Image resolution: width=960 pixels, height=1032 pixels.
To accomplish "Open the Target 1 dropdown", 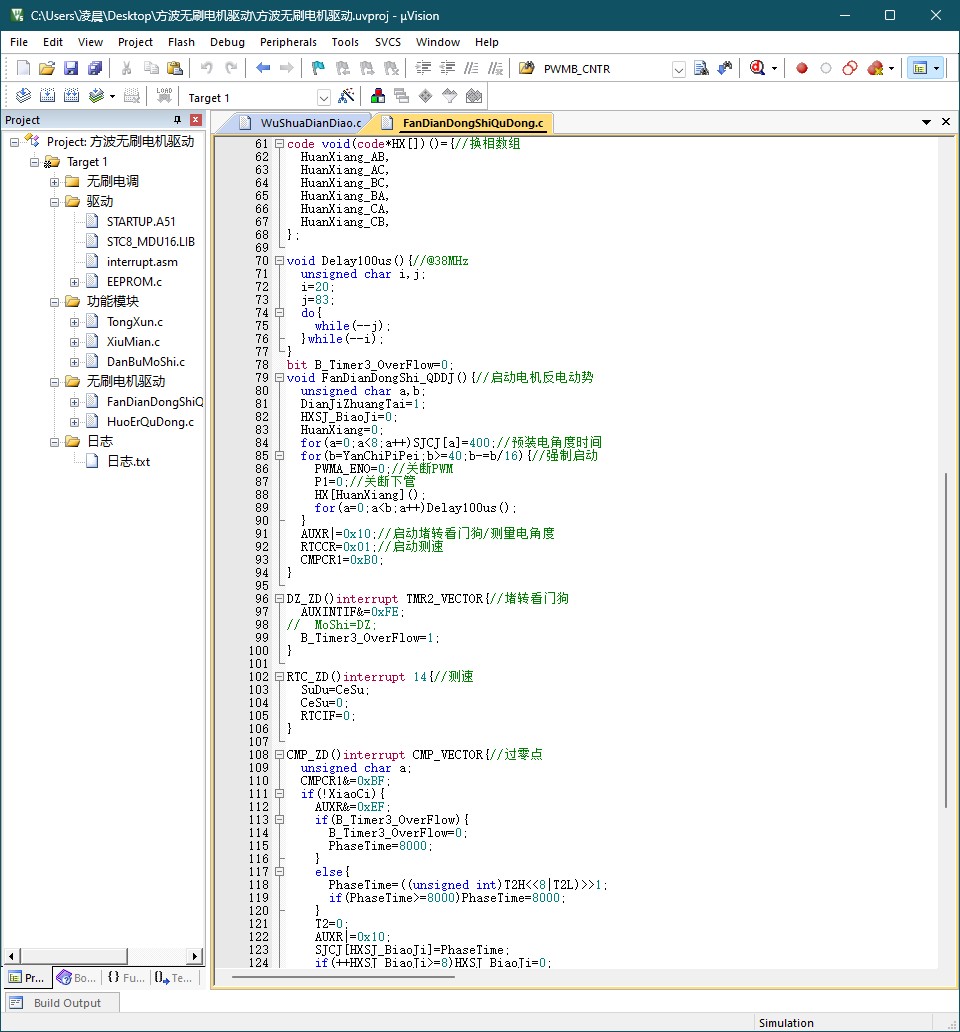I will coord(324,97).
